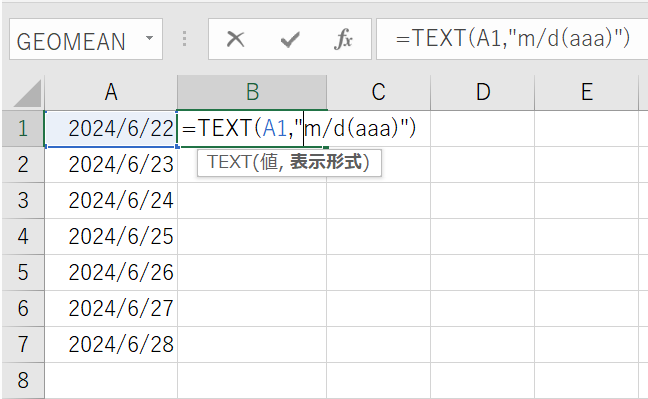Screen dimensions: 648x399
Task: Confirm the formula with checkmark icon
Action: point(290,40)
